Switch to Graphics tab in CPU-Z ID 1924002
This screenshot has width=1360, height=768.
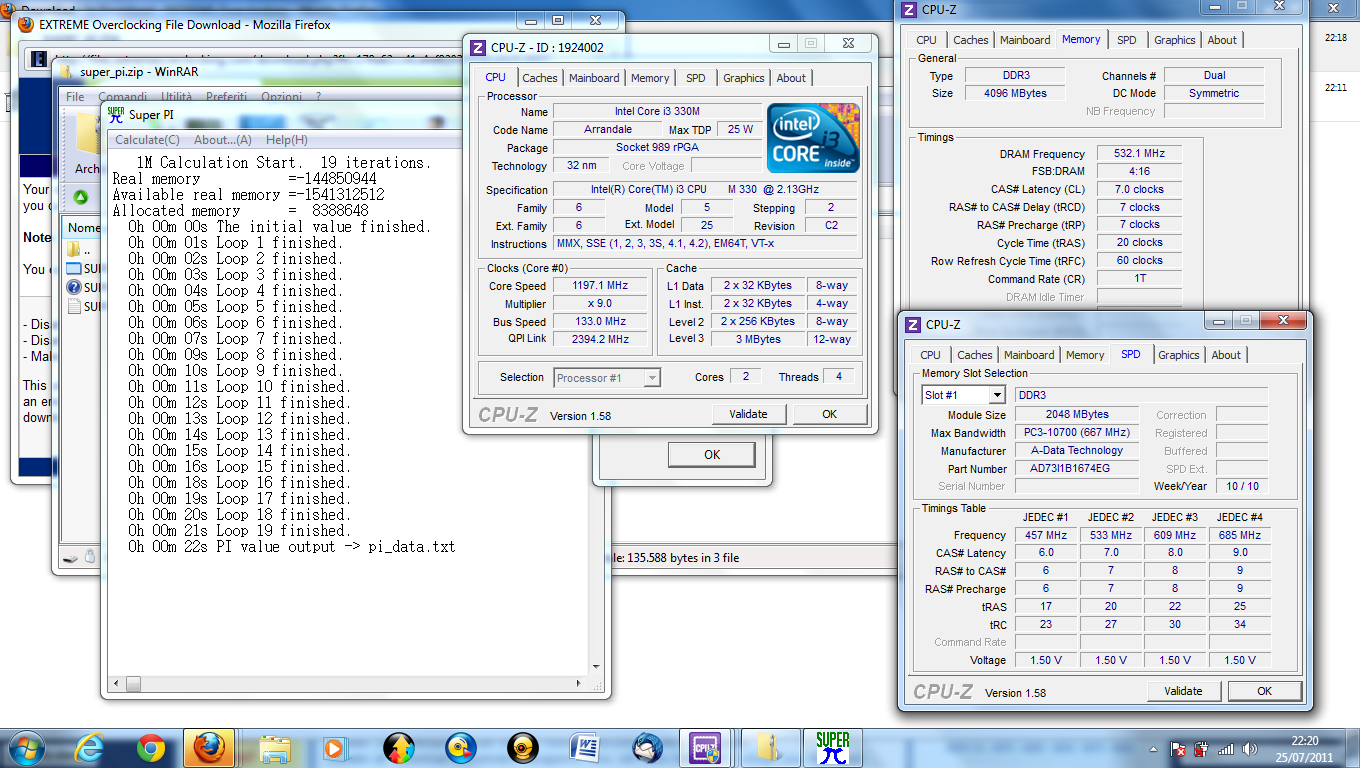[x=744, y=78]
